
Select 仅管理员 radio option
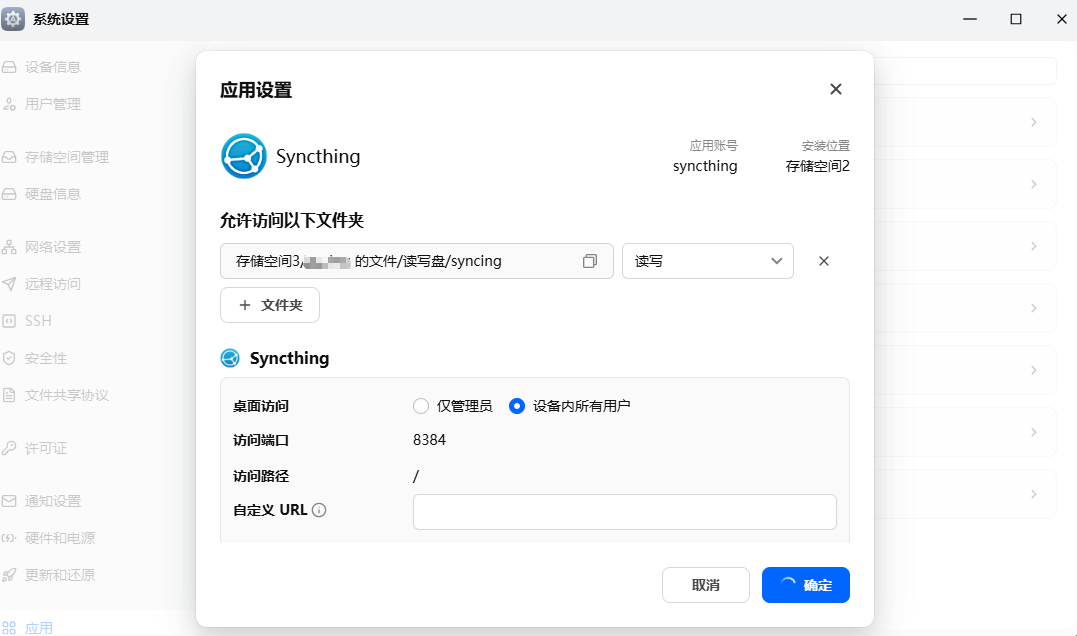click(x=421, y=406)
